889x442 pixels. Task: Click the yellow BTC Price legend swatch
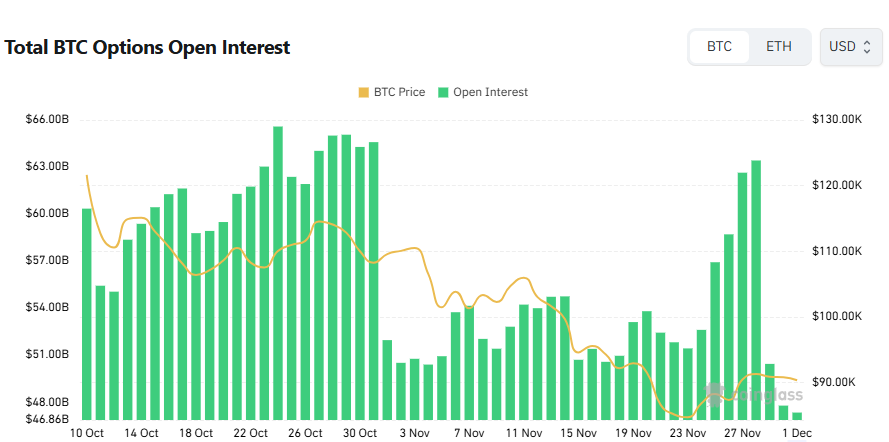[x=363, y=92]
